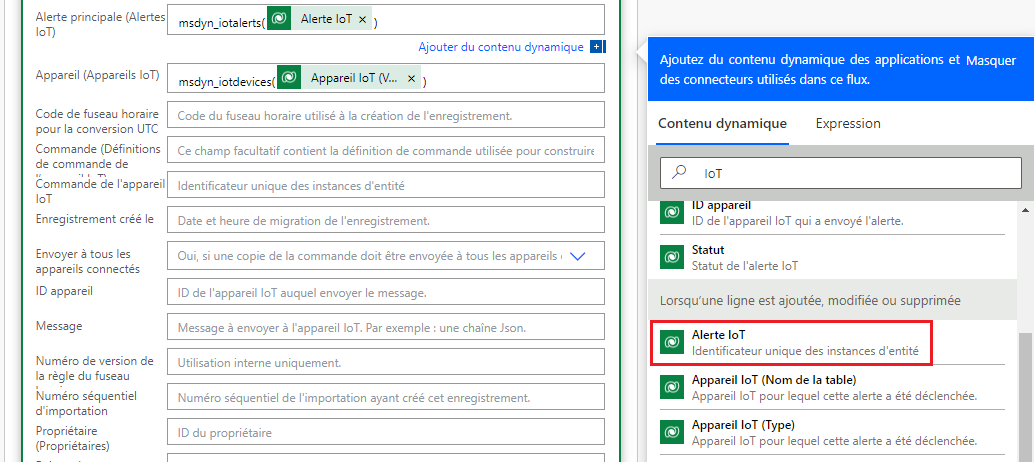Image resolution: width=1035 pixels, height=462 pixels.
Task: Click 'Alerte principale (Alertes IoT)' label
Action: coord(100,24)
